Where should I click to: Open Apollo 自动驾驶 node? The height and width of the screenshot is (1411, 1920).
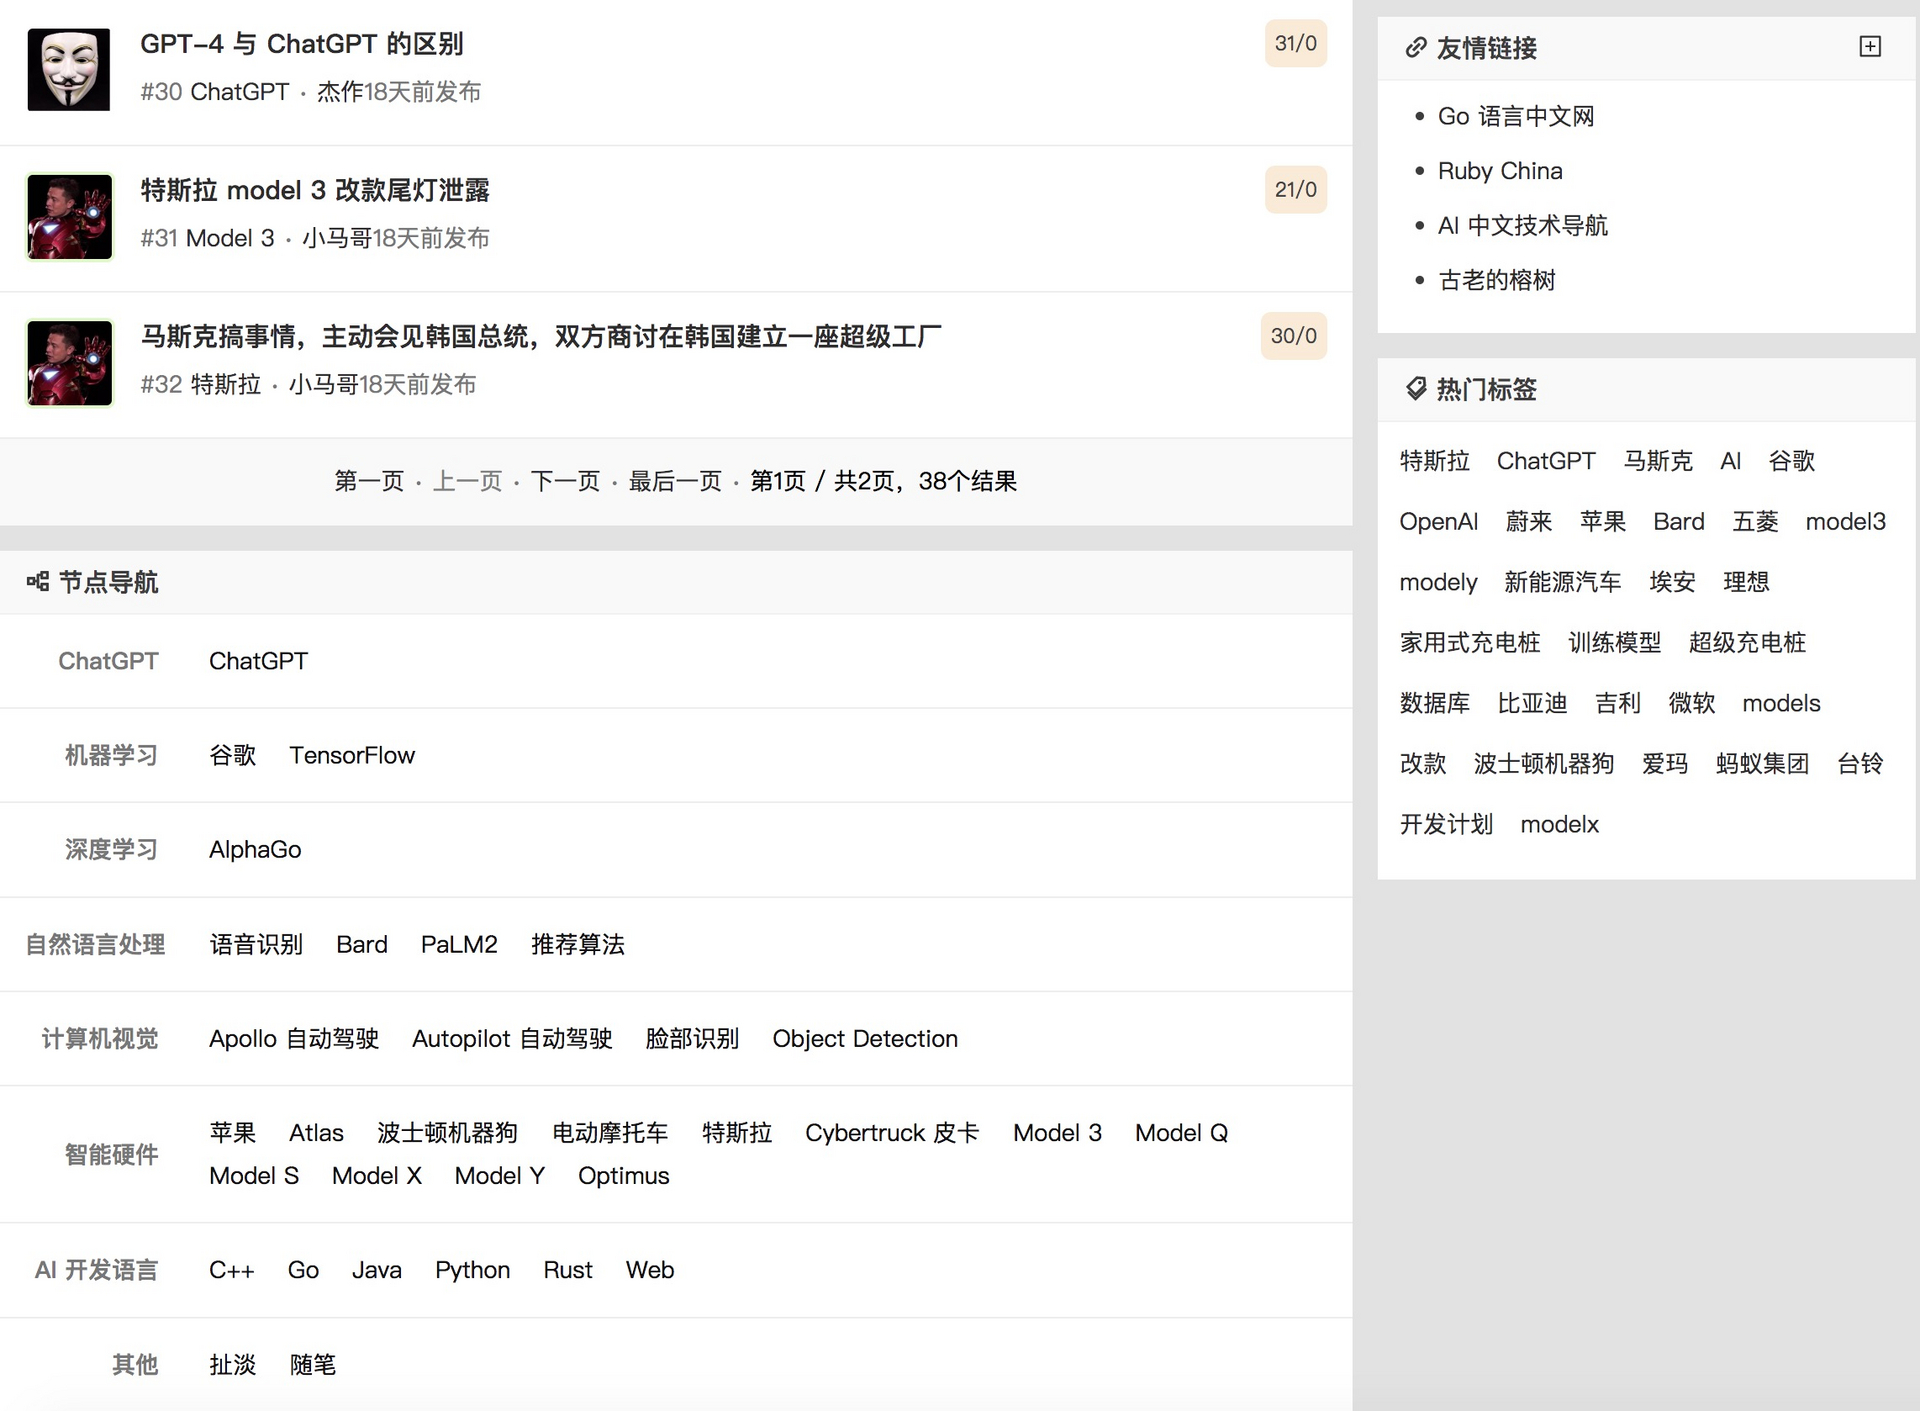[x=294, y=1038]
